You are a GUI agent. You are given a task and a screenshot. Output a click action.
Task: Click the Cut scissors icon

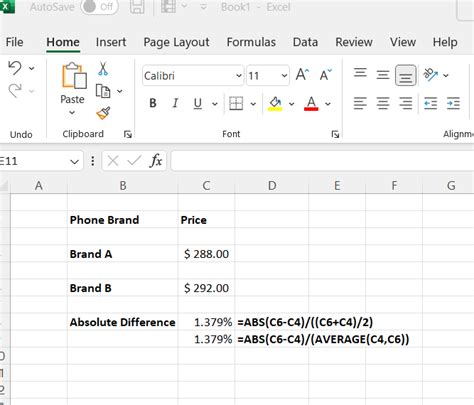(103, 69)
